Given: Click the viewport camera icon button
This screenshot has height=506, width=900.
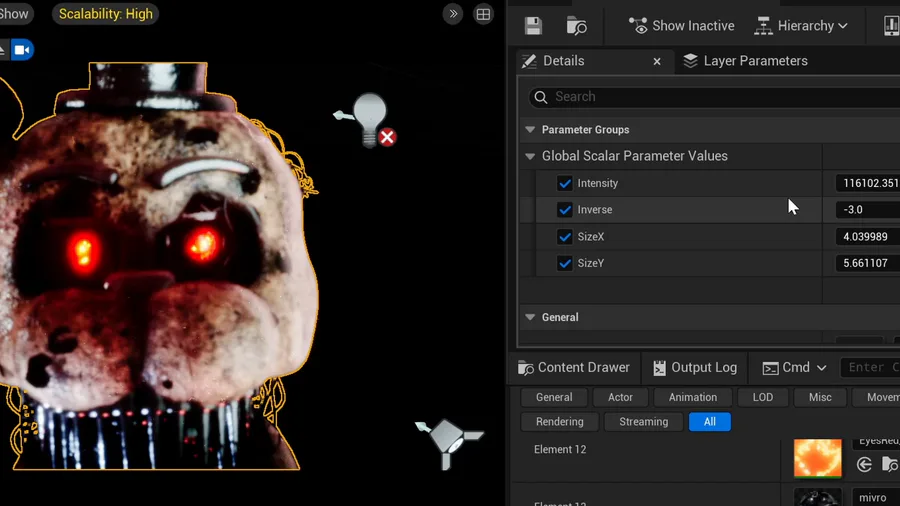Looking at the screenshot, I should pos(22,50).
